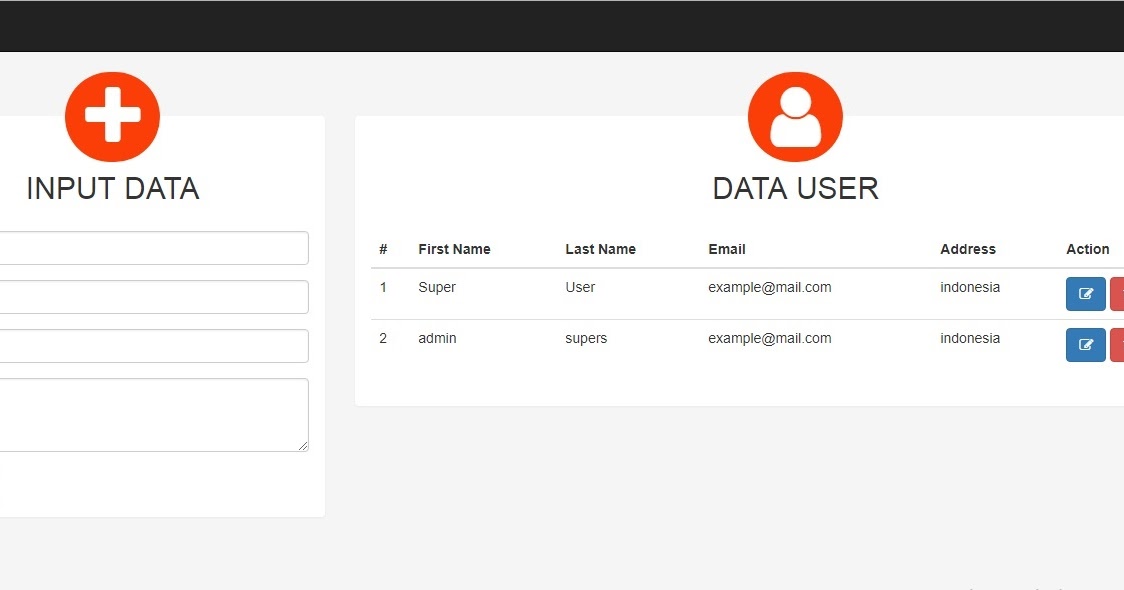Edit the Super User row
Viewport: 1124px width, 590px height.
[x=1085, y=294]
